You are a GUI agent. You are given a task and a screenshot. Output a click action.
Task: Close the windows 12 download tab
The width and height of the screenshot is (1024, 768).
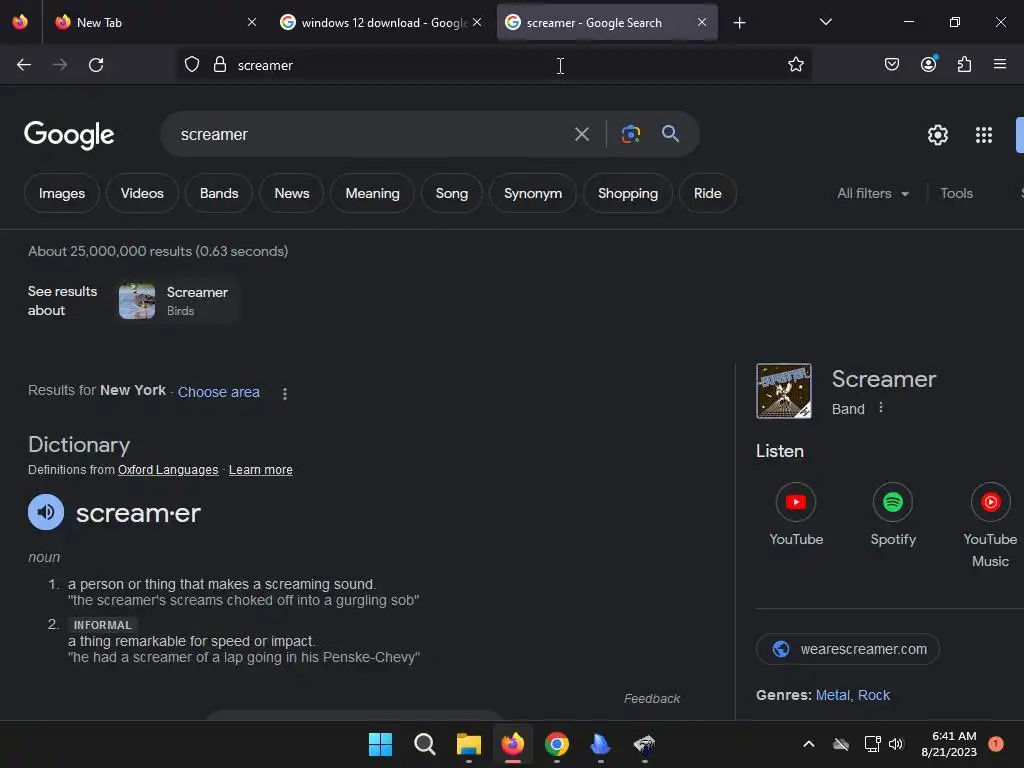pyautogui.click(x=477, y=22)
